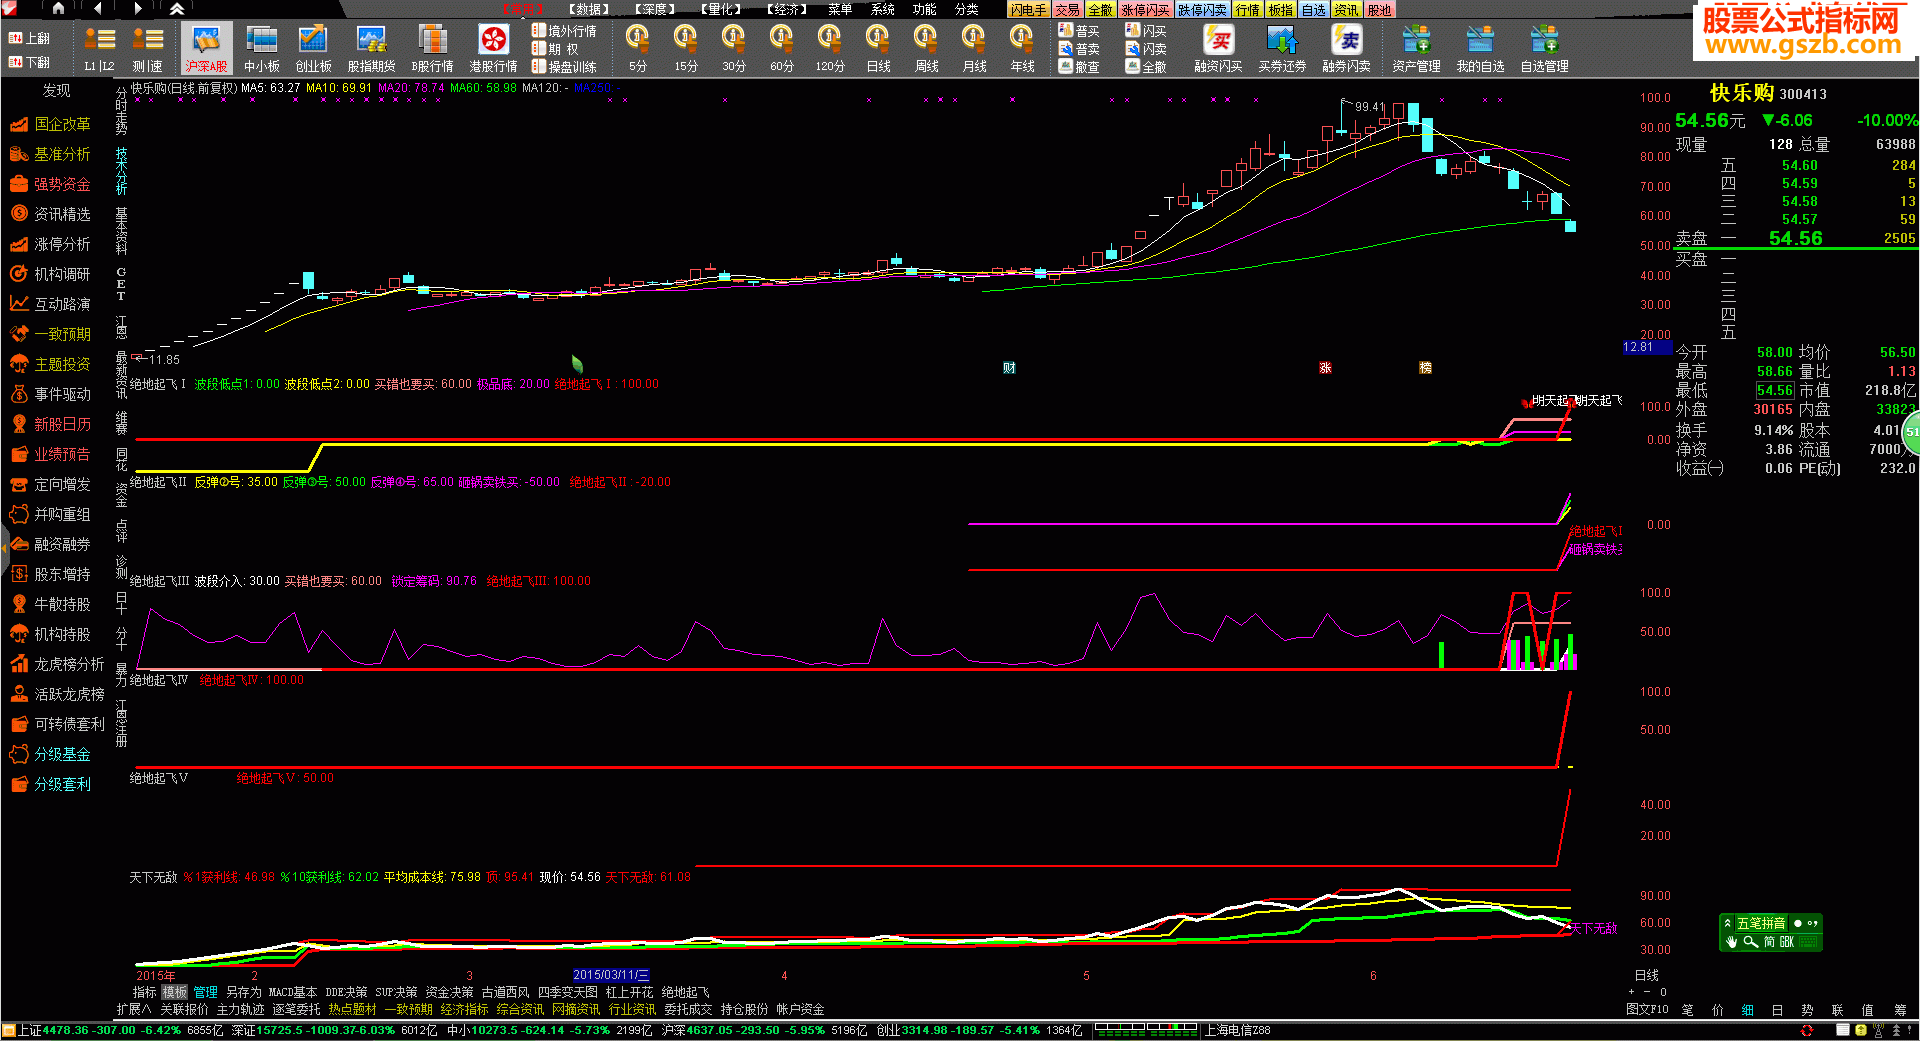Select the 【常用】 ribbon tab
This screenshot has width=1920, height=1041.
(522, 9)
